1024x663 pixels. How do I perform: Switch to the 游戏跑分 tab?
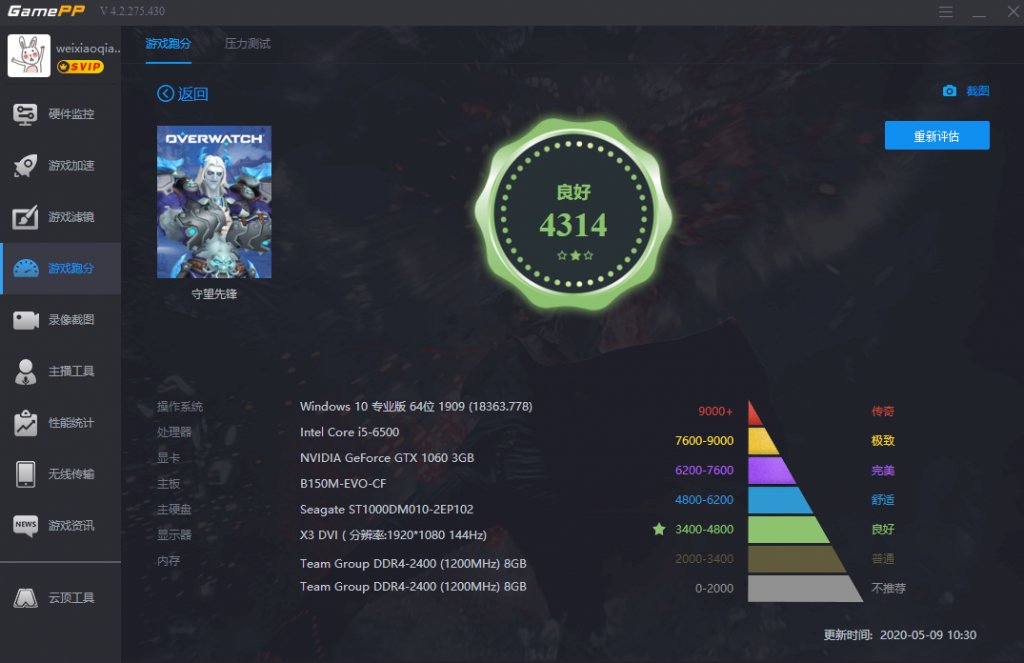(x=168, y=44)
